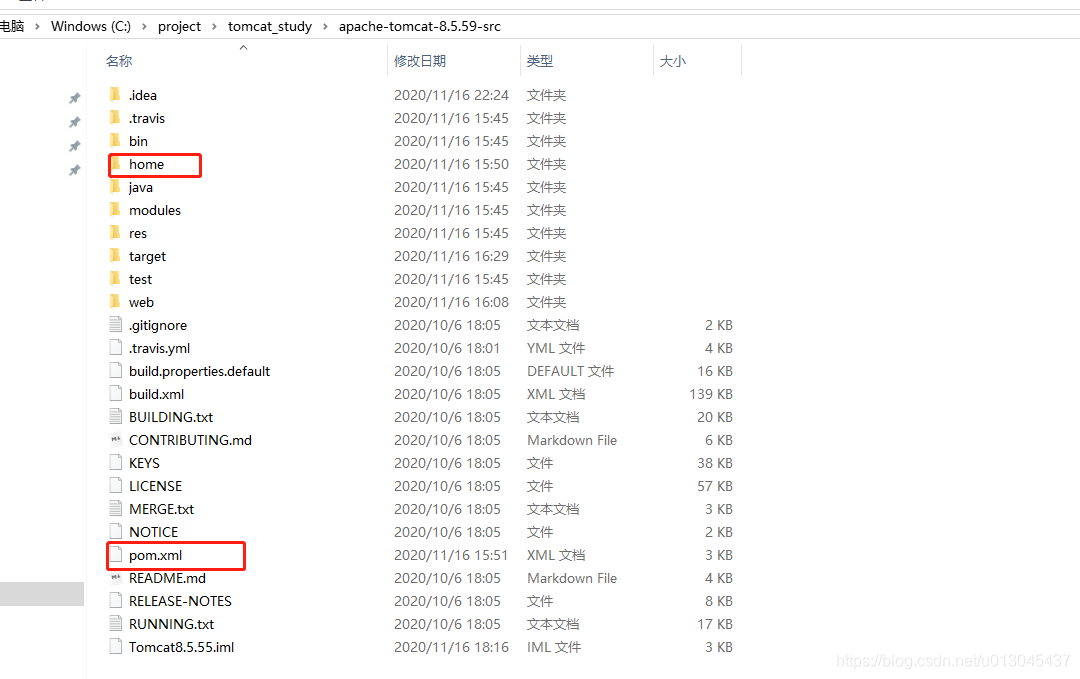Sort by the 名称 column header

point(119,61)
